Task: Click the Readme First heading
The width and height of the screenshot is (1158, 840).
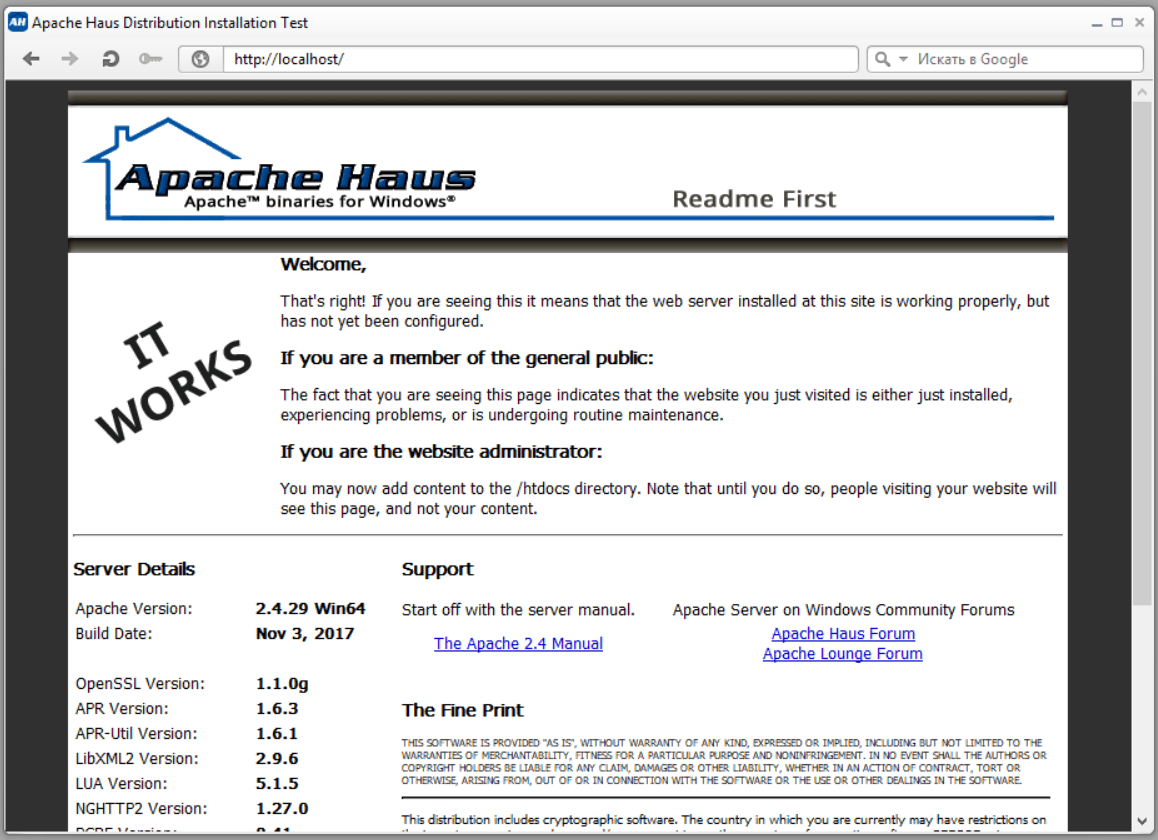Action: point(754,199)
